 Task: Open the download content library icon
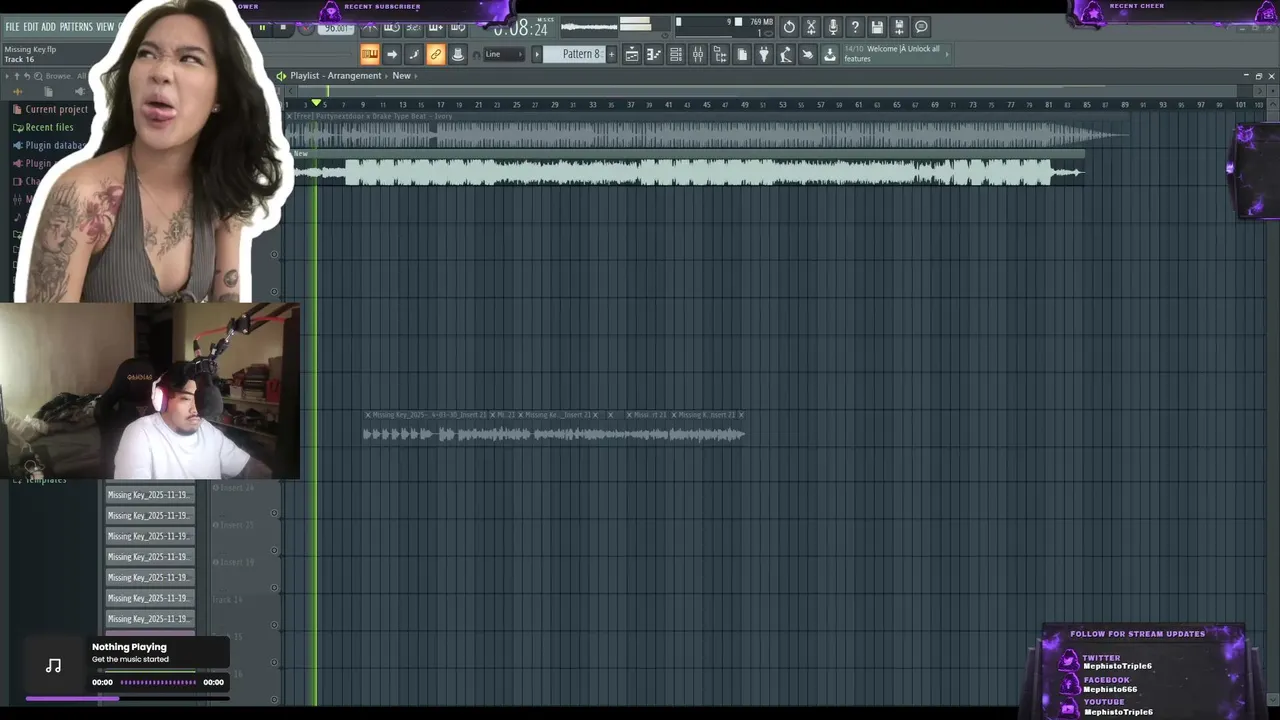coord(830,54)
